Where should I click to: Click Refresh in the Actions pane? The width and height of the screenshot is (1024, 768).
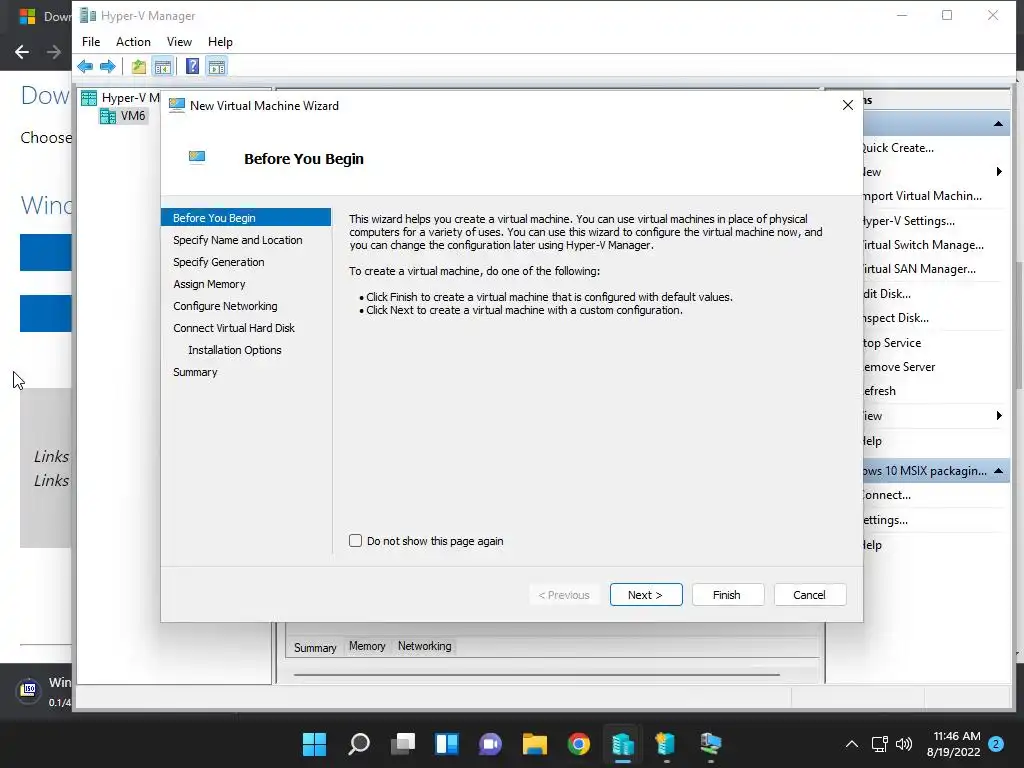[x=880, y=391]
